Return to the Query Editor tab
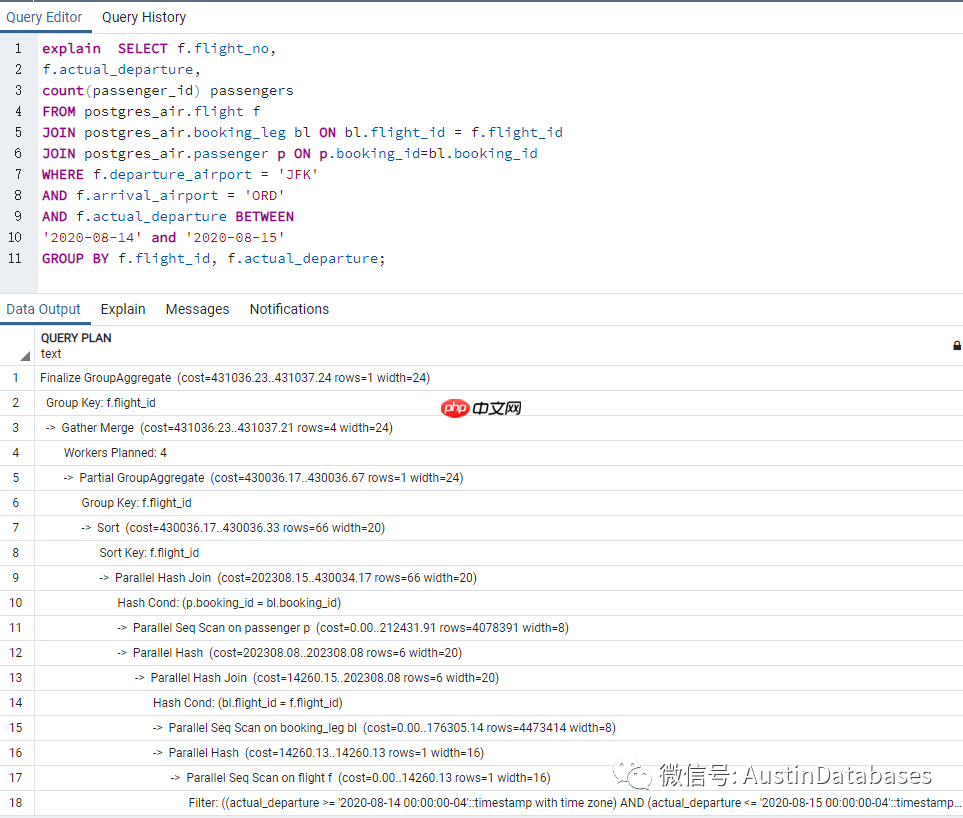The image size is (963, 818). [45, 16]
